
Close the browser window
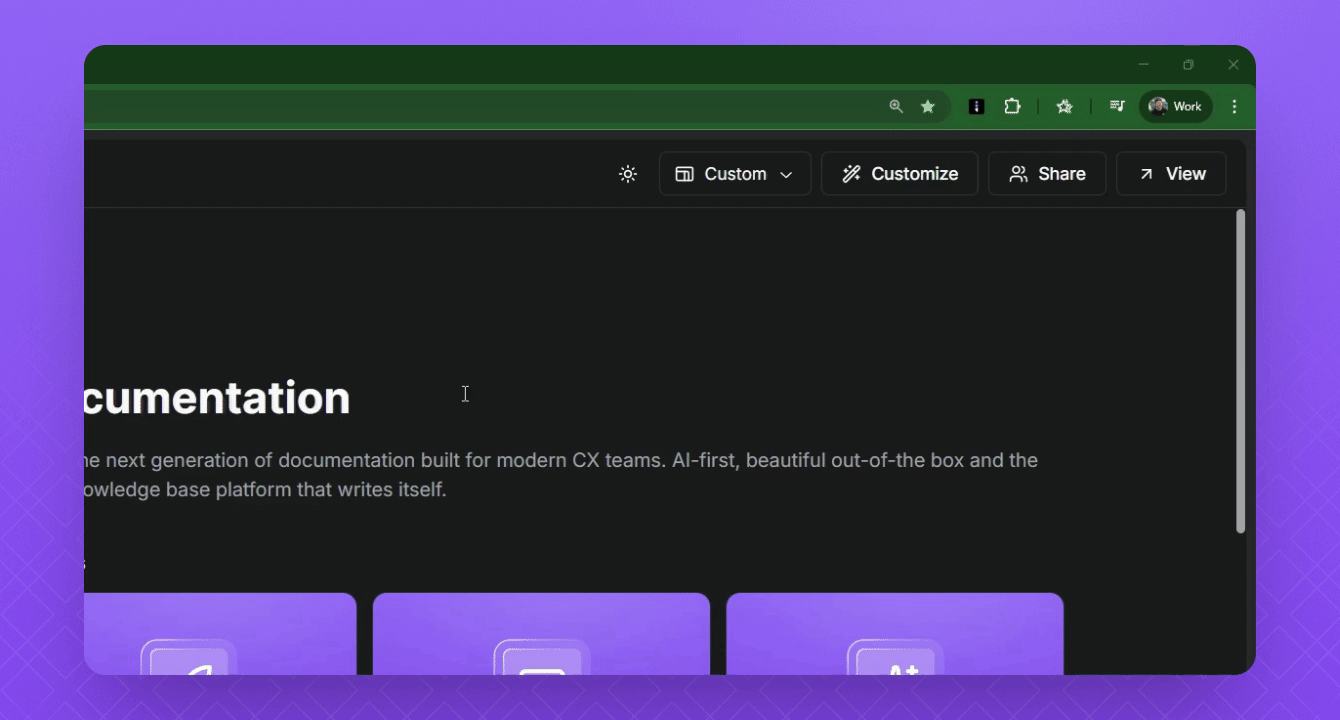1233,64
